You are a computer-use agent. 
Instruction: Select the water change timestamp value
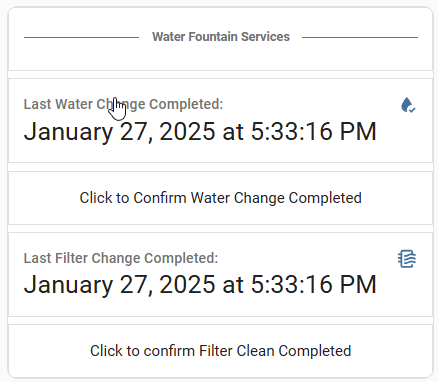200,132
